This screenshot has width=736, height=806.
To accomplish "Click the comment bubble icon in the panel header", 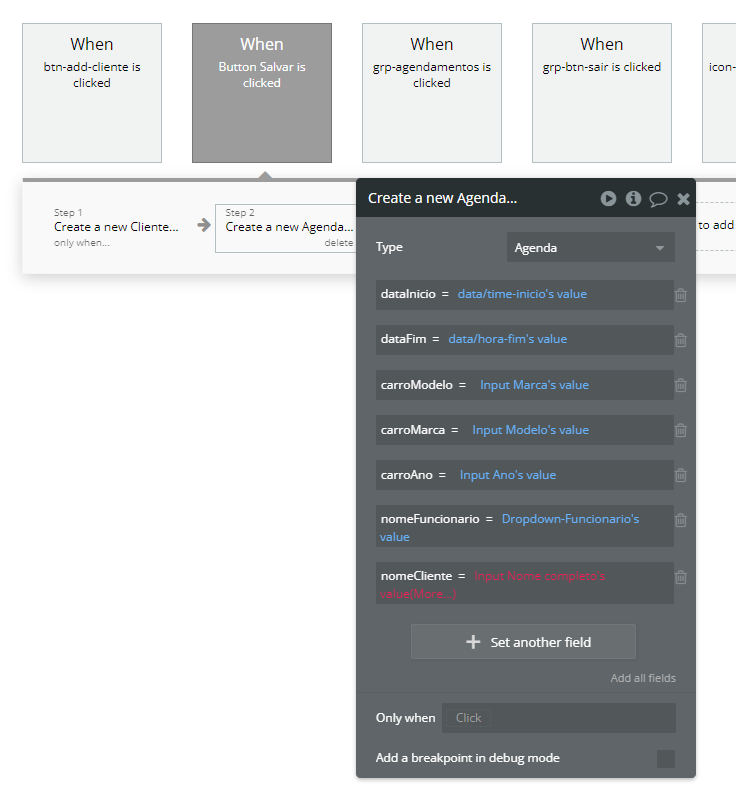I will coord(658,199).
